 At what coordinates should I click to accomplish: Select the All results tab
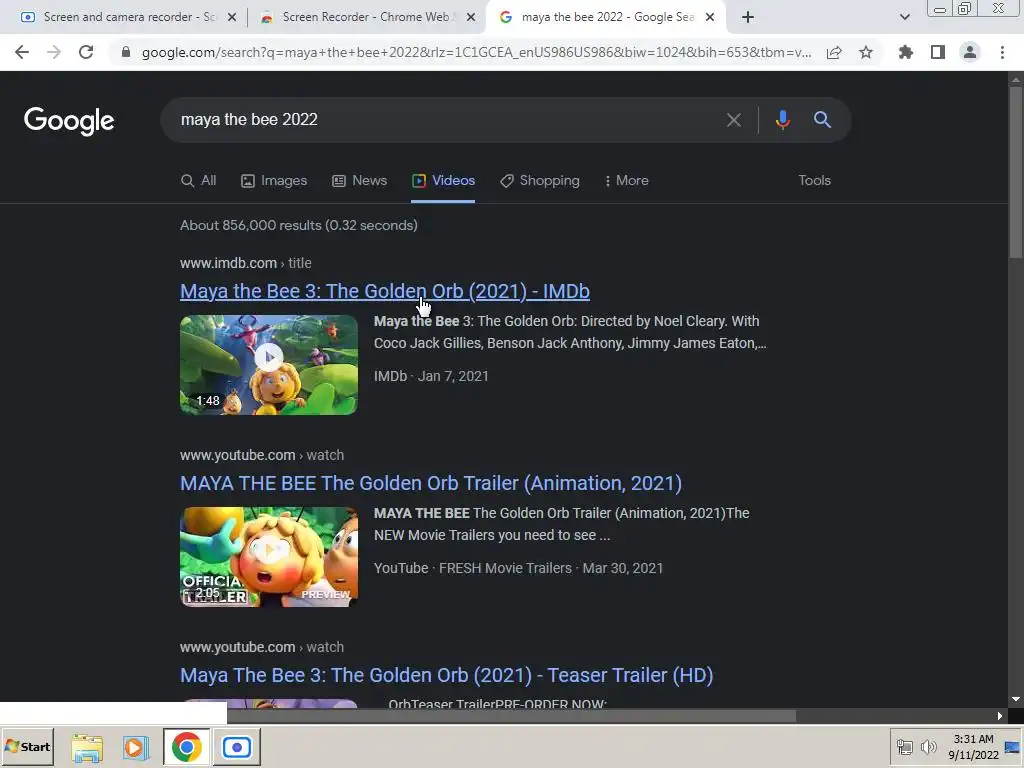[x=199, y=181]
